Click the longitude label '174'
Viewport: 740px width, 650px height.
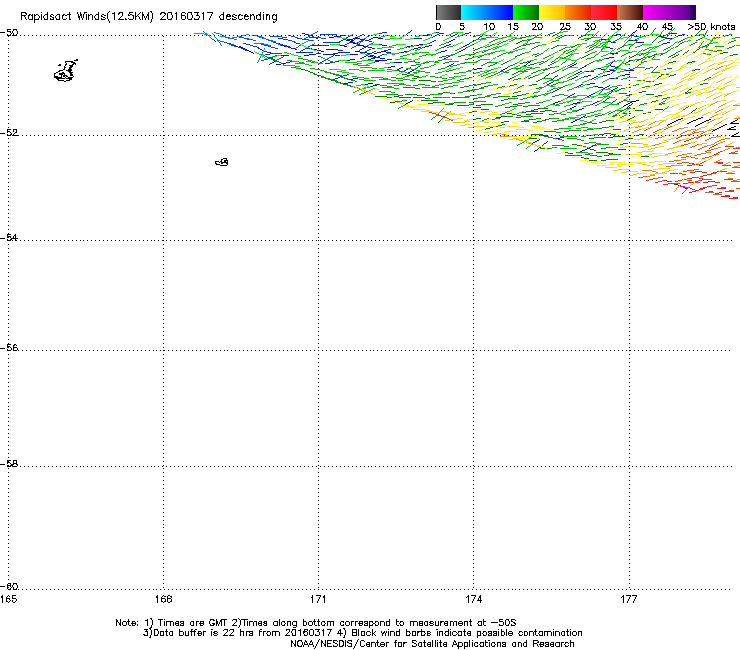[x=473, y=599]
